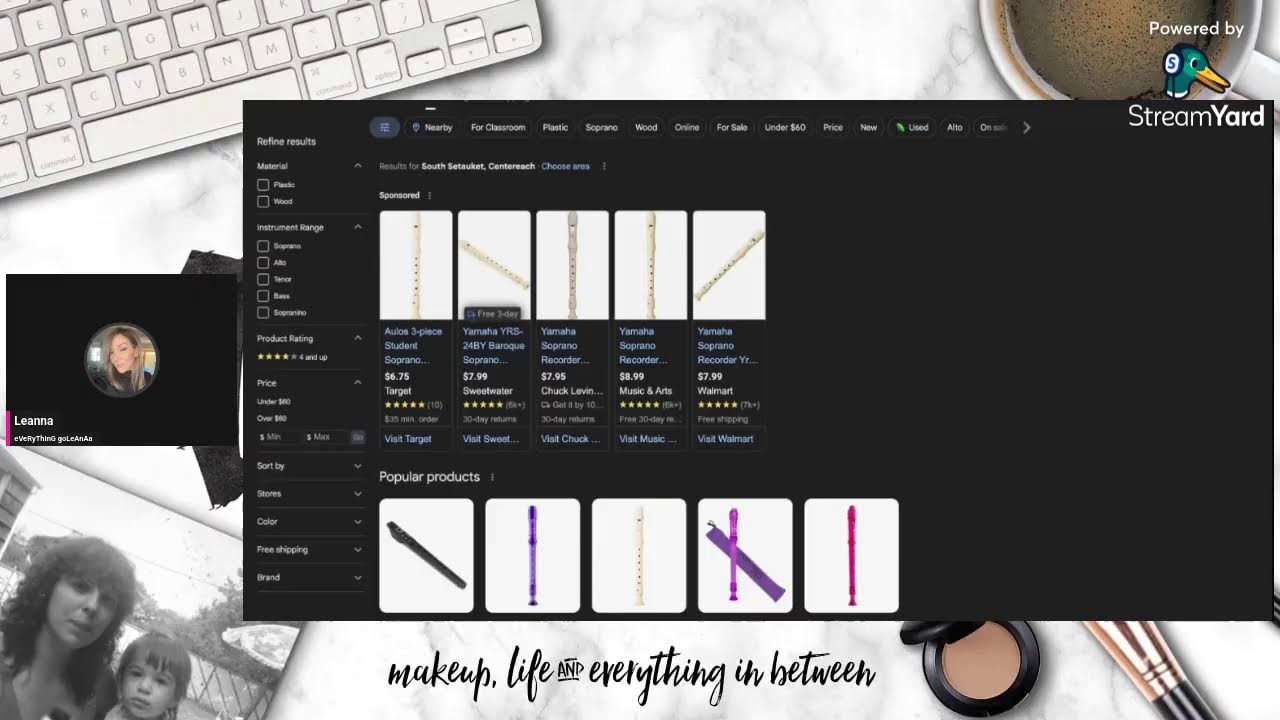Expand the Color filter section
This screenshot has width=1280, height=720.
[357, 522]
